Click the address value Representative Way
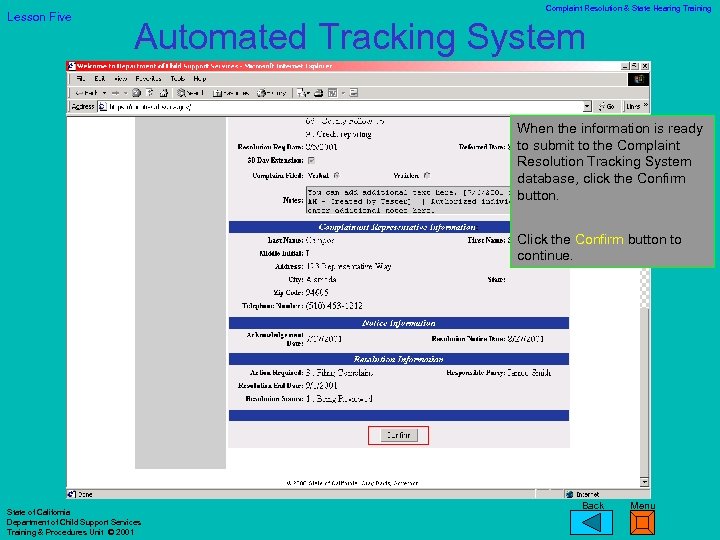Viewport: 720px width, 540px height. point(348,266)
